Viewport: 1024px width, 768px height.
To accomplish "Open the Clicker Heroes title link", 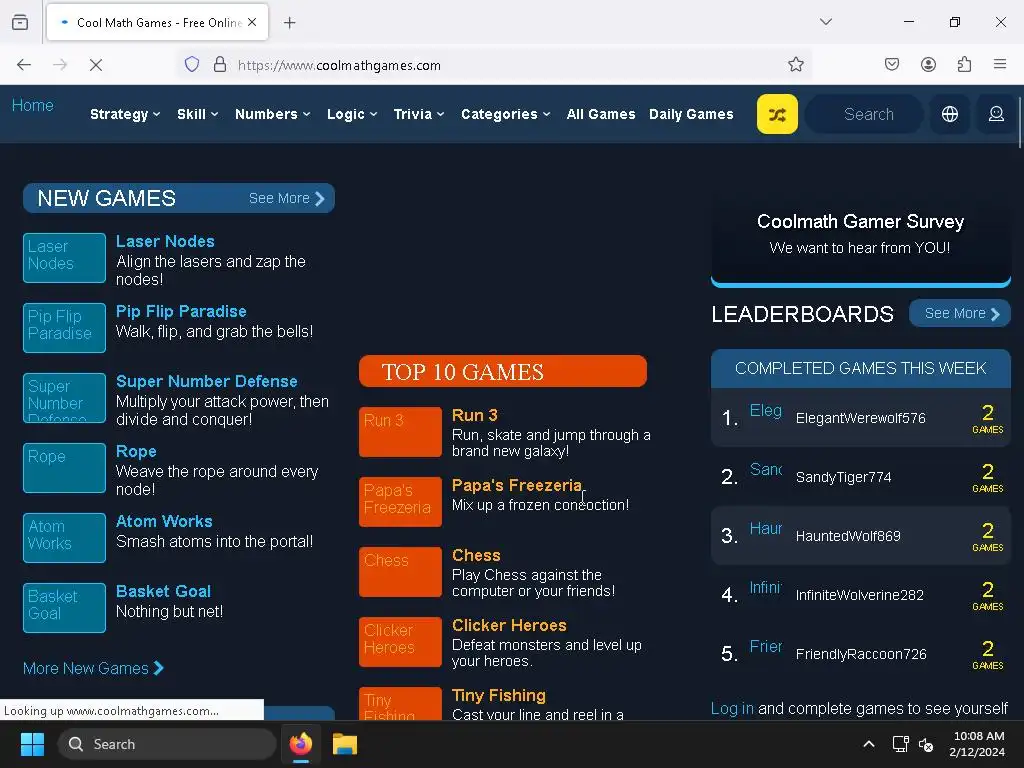I will click(x=509, y=625).
